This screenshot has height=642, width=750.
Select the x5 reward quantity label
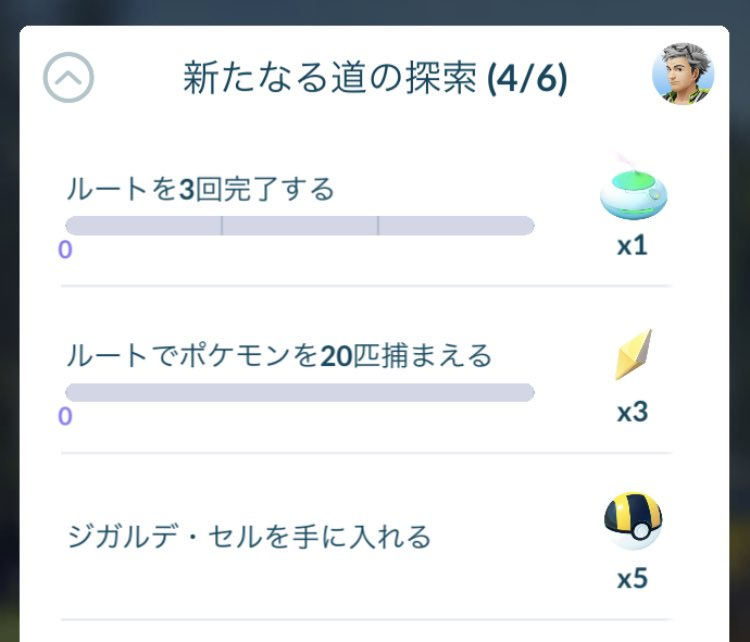(x=632, y=578)
